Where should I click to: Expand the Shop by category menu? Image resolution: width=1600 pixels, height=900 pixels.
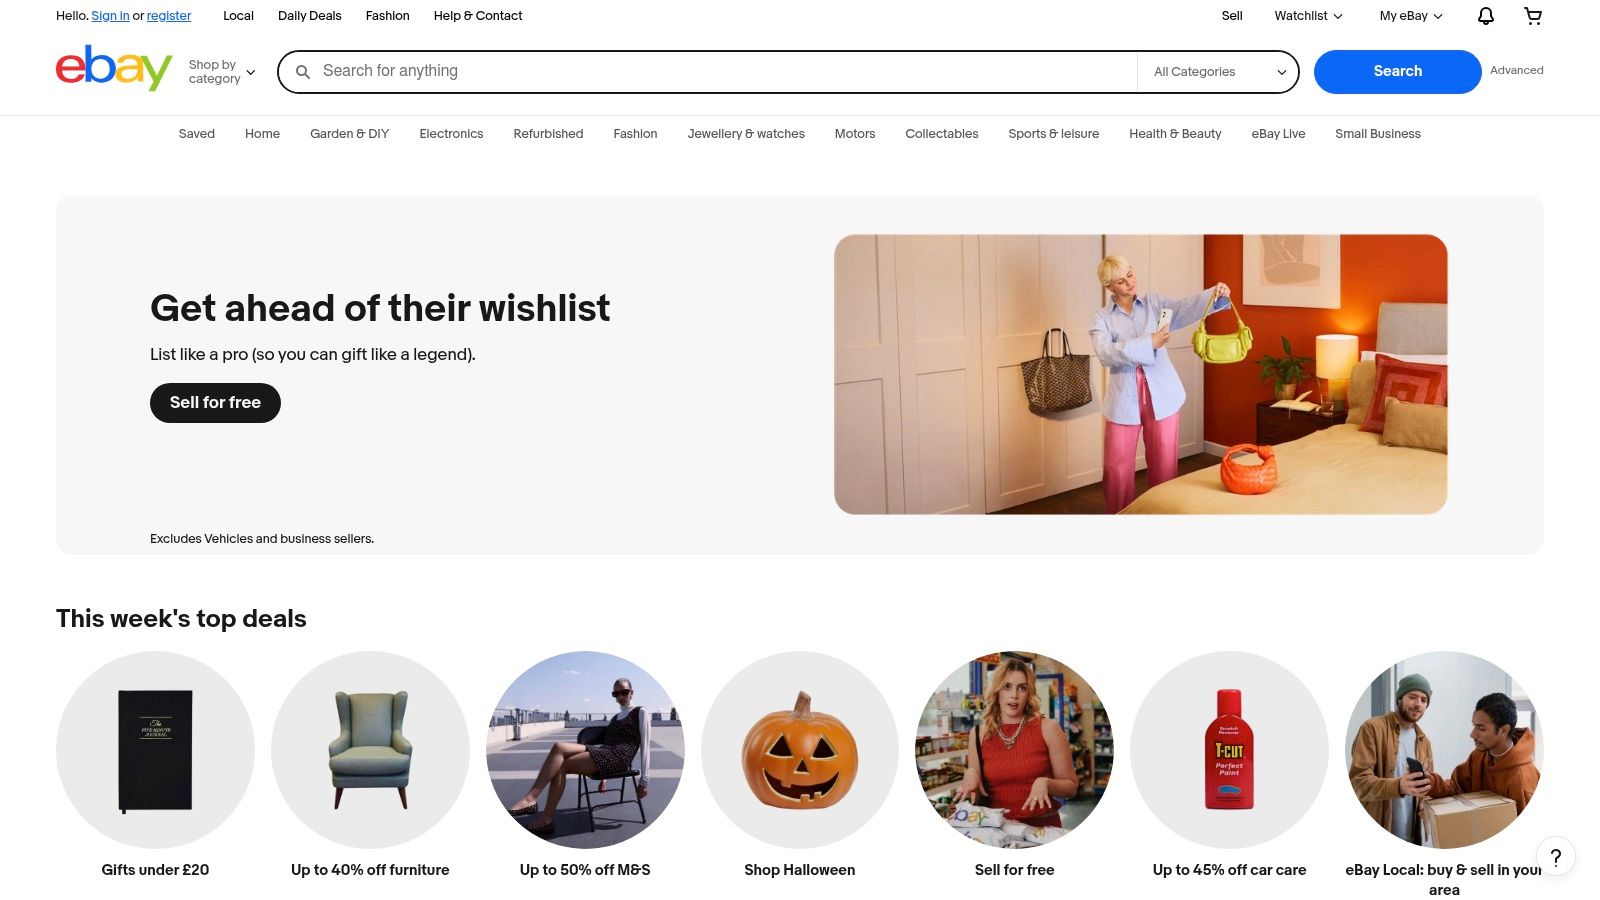click(x=222, y=72)
